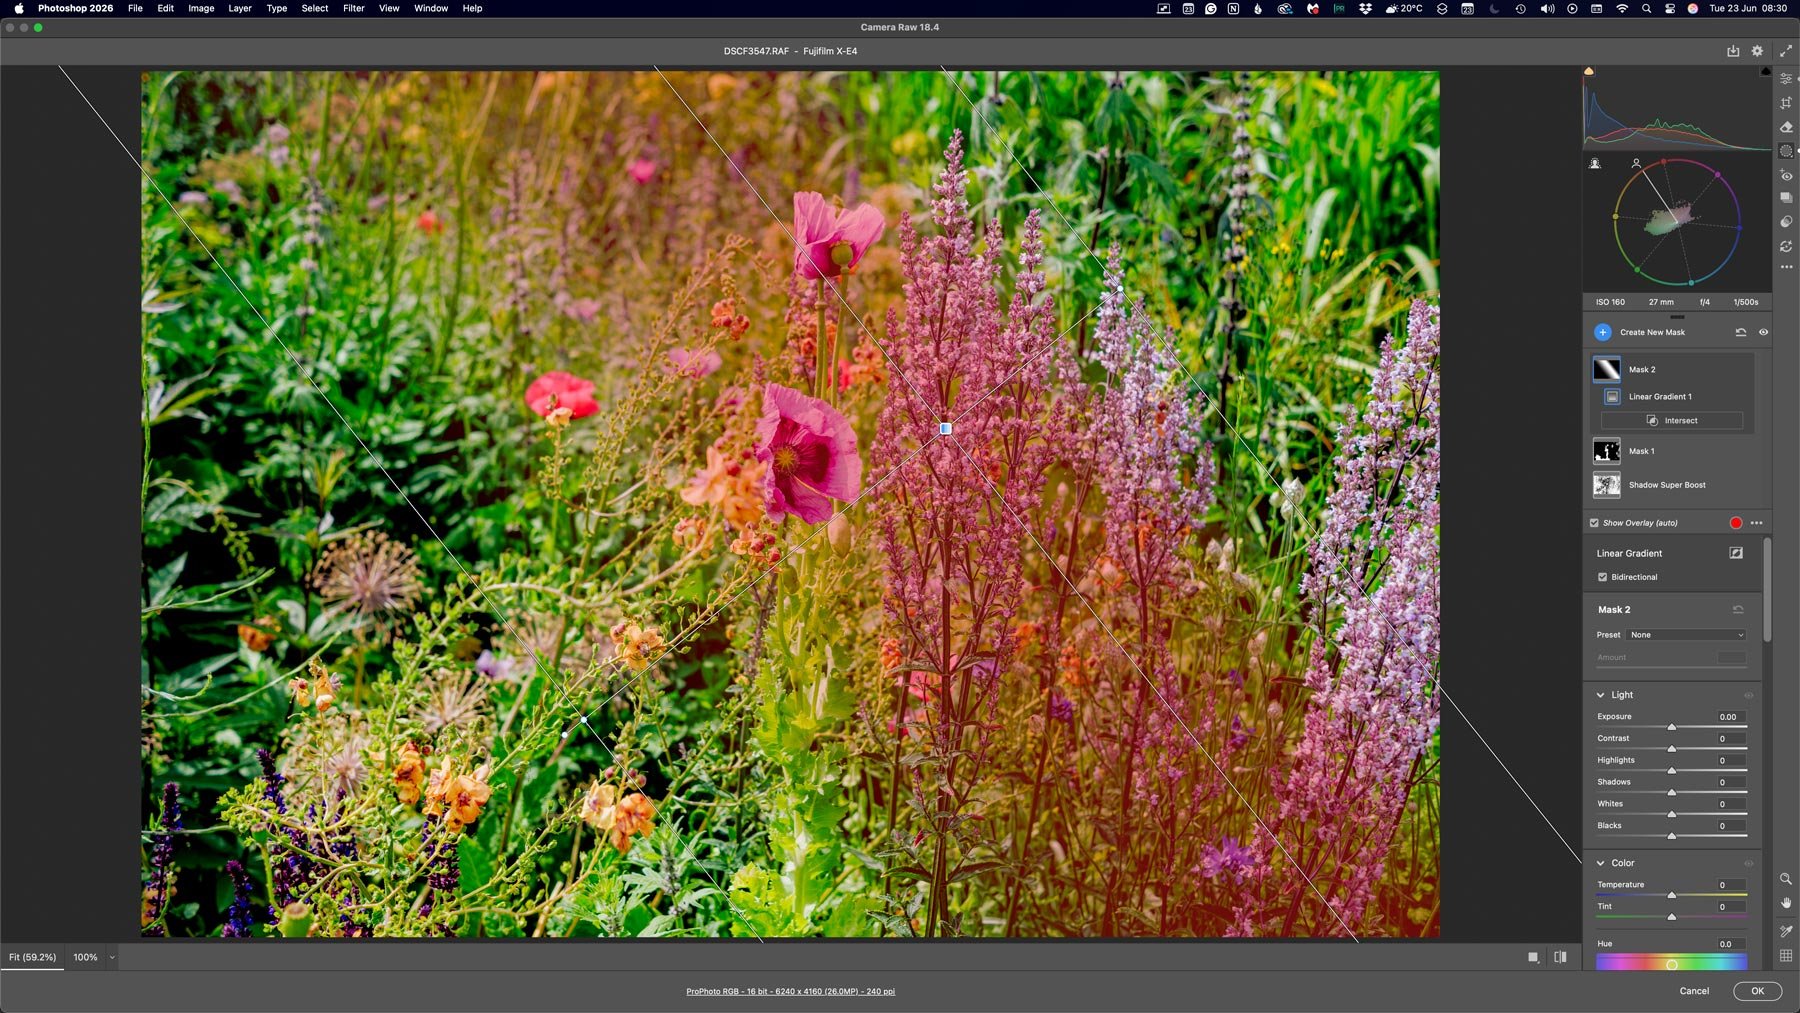Select the Mask 1 thumbnail
Image resolution: width=1800 pixels, height=1013 pixels.
1606,451
